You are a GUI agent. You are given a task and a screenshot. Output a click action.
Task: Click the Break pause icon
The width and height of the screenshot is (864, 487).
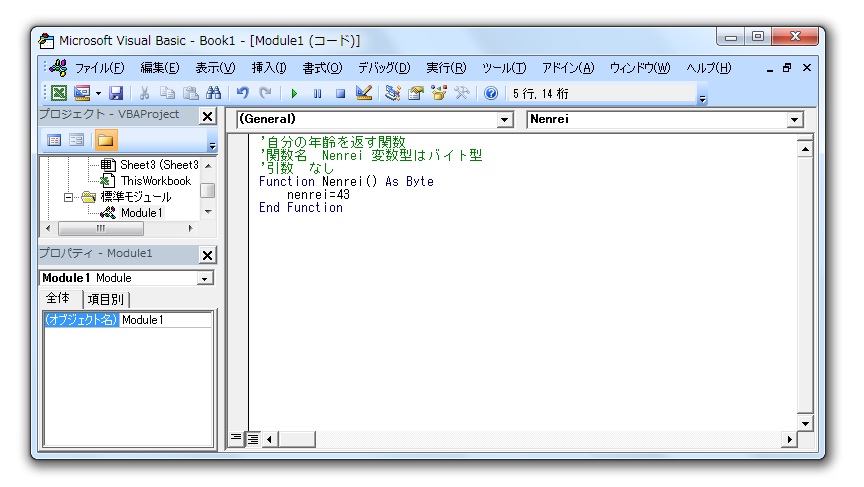coord(317,94)
